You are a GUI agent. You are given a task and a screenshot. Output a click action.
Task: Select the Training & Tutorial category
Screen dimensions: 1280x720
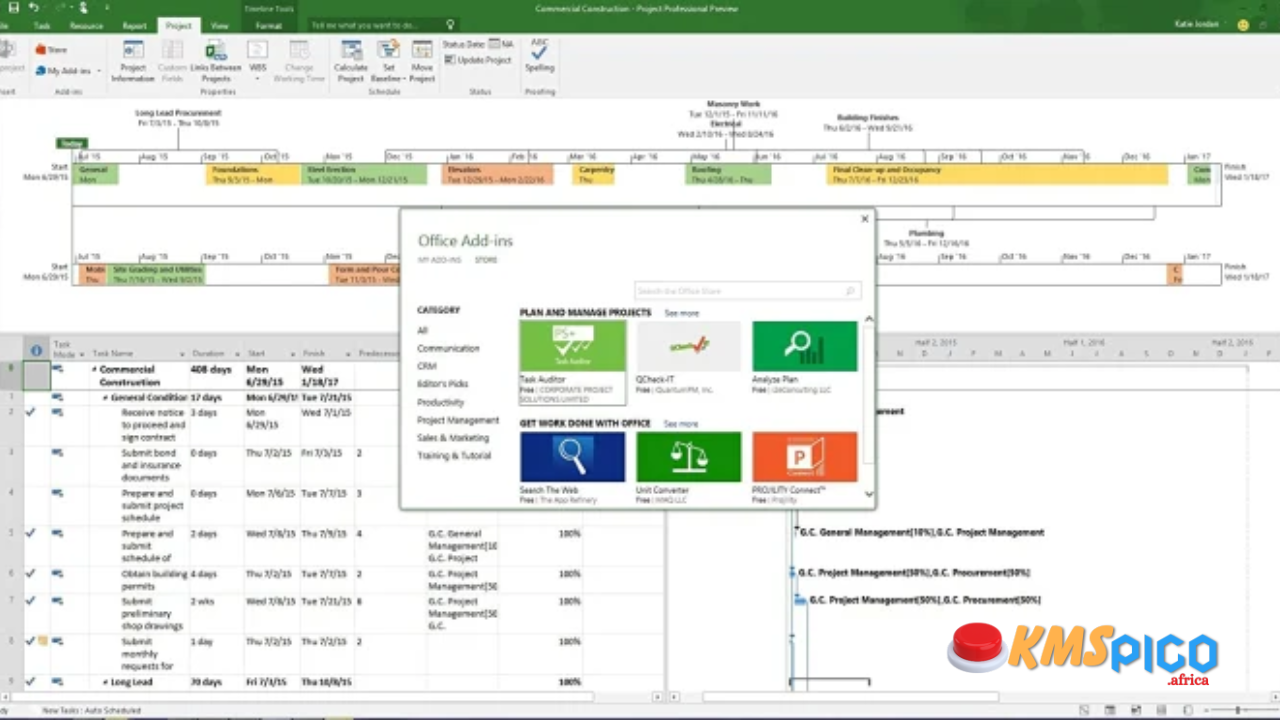[454, 456]
